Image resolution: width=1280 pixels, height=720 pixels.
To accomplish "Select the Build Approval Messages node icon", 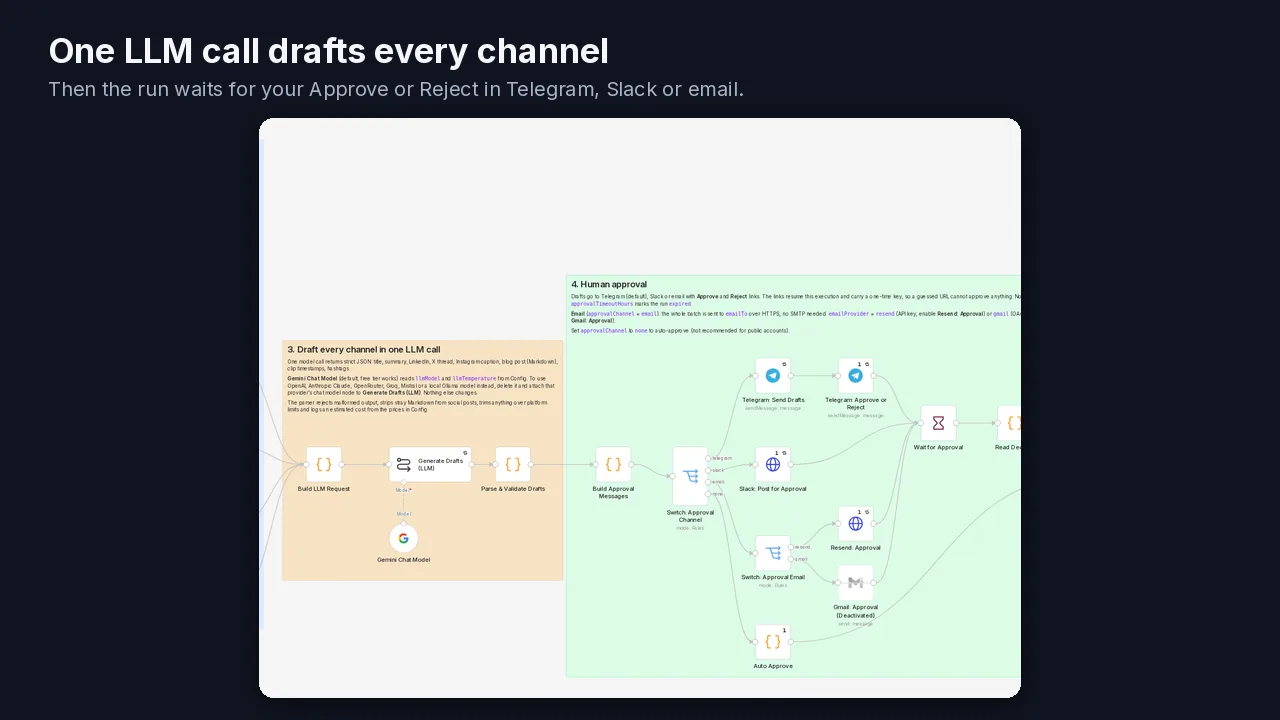I will coord(613,464).
